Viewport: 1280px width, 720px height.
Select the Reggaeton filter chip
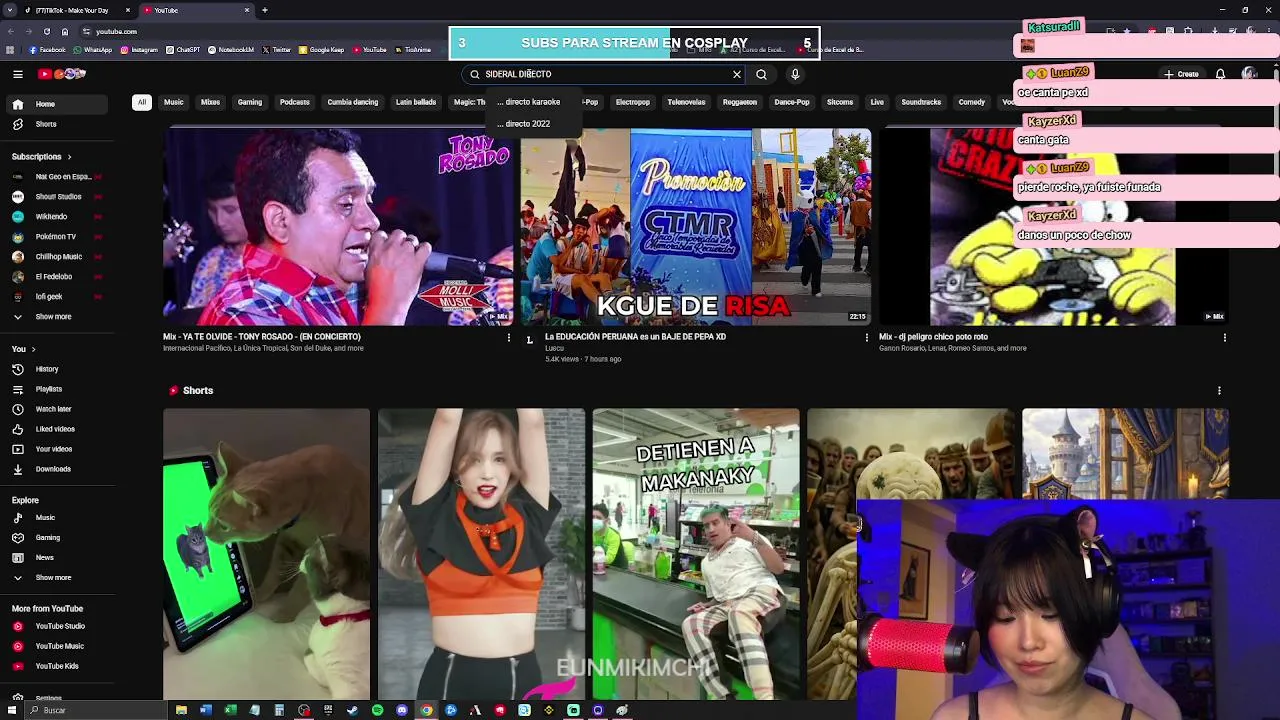point(740,102)
